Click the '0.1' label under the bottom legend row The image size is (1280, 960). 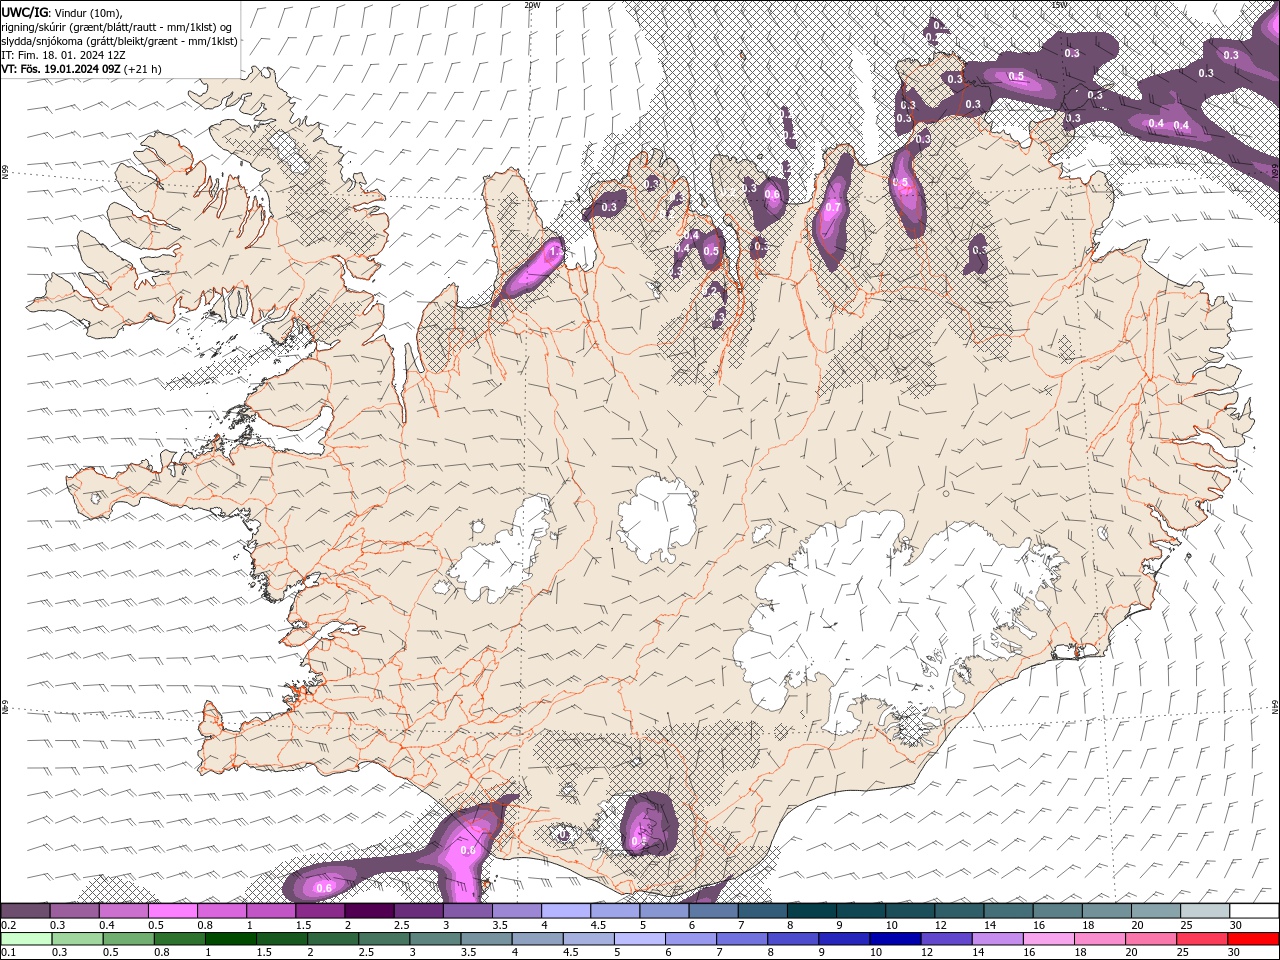pos(8,953)
